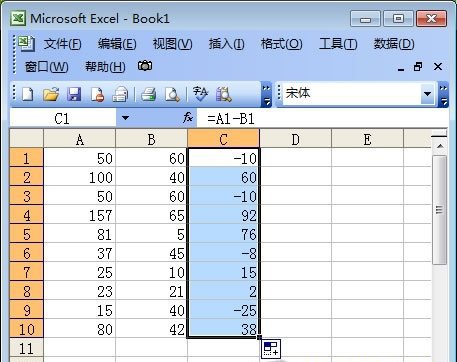
Task: Click inside the 宋体 font name field
Action: click(x=352, y=94)
